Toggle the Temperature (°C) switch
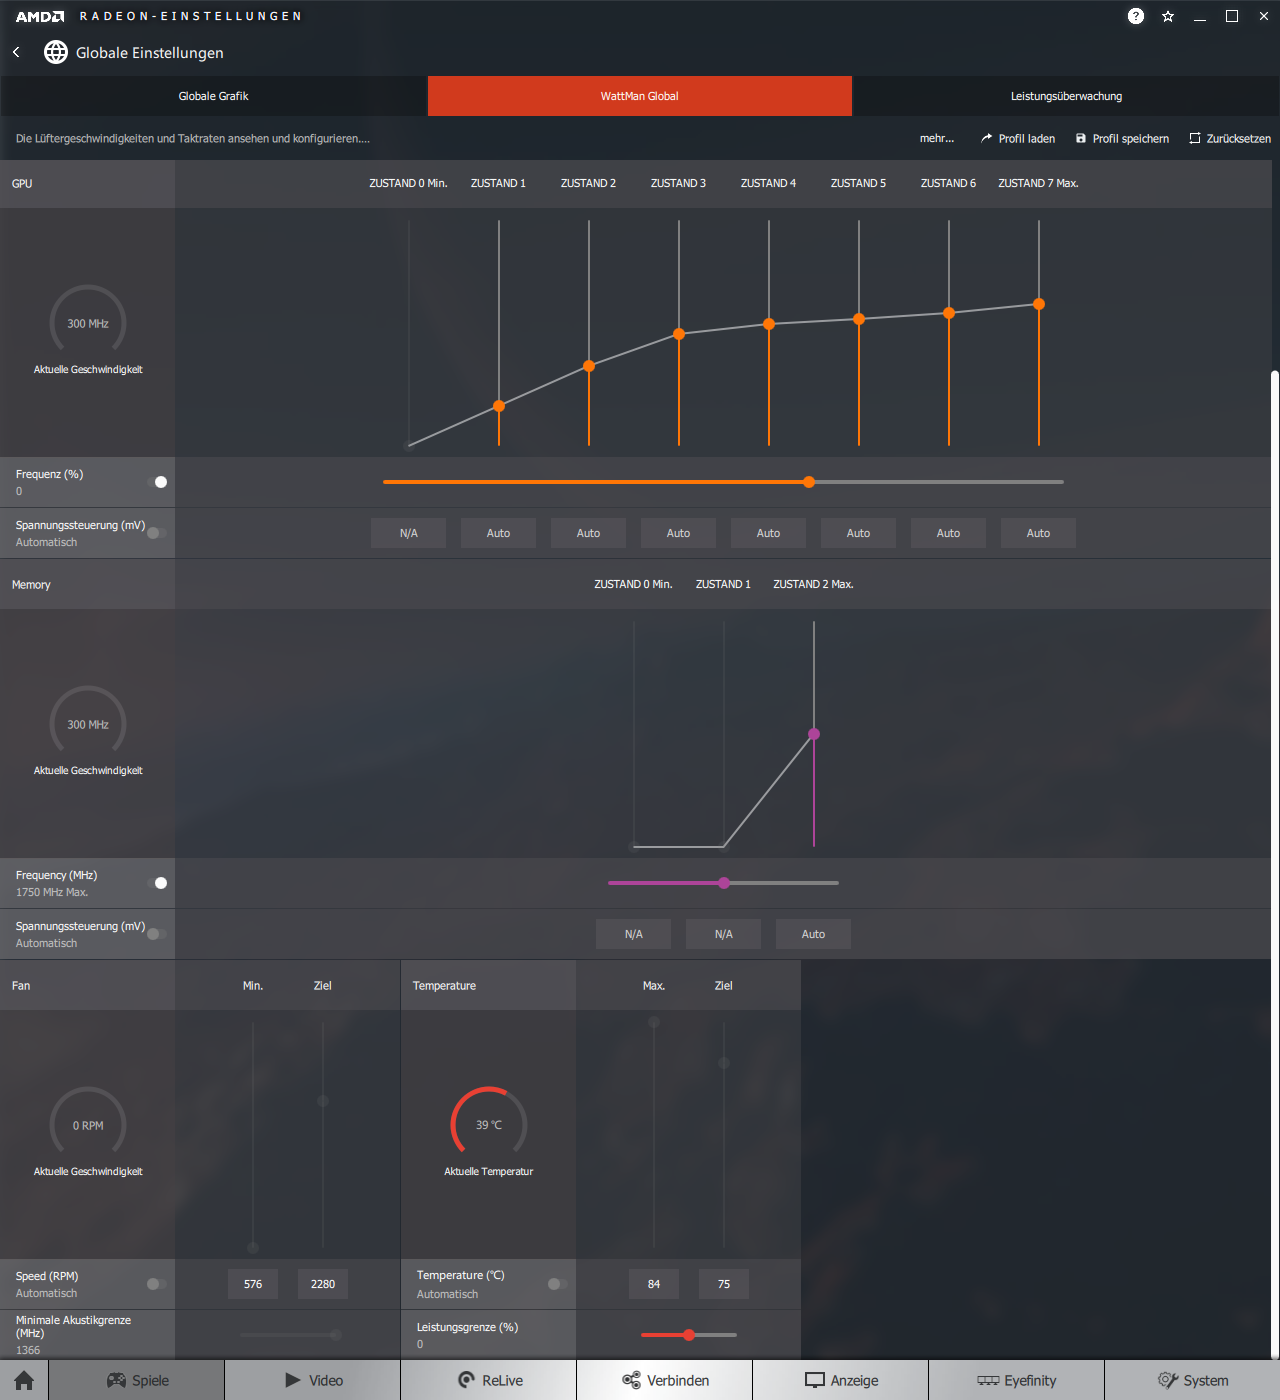The height and width of the screenshot is (1400, 1280). tap(558, 1284)
